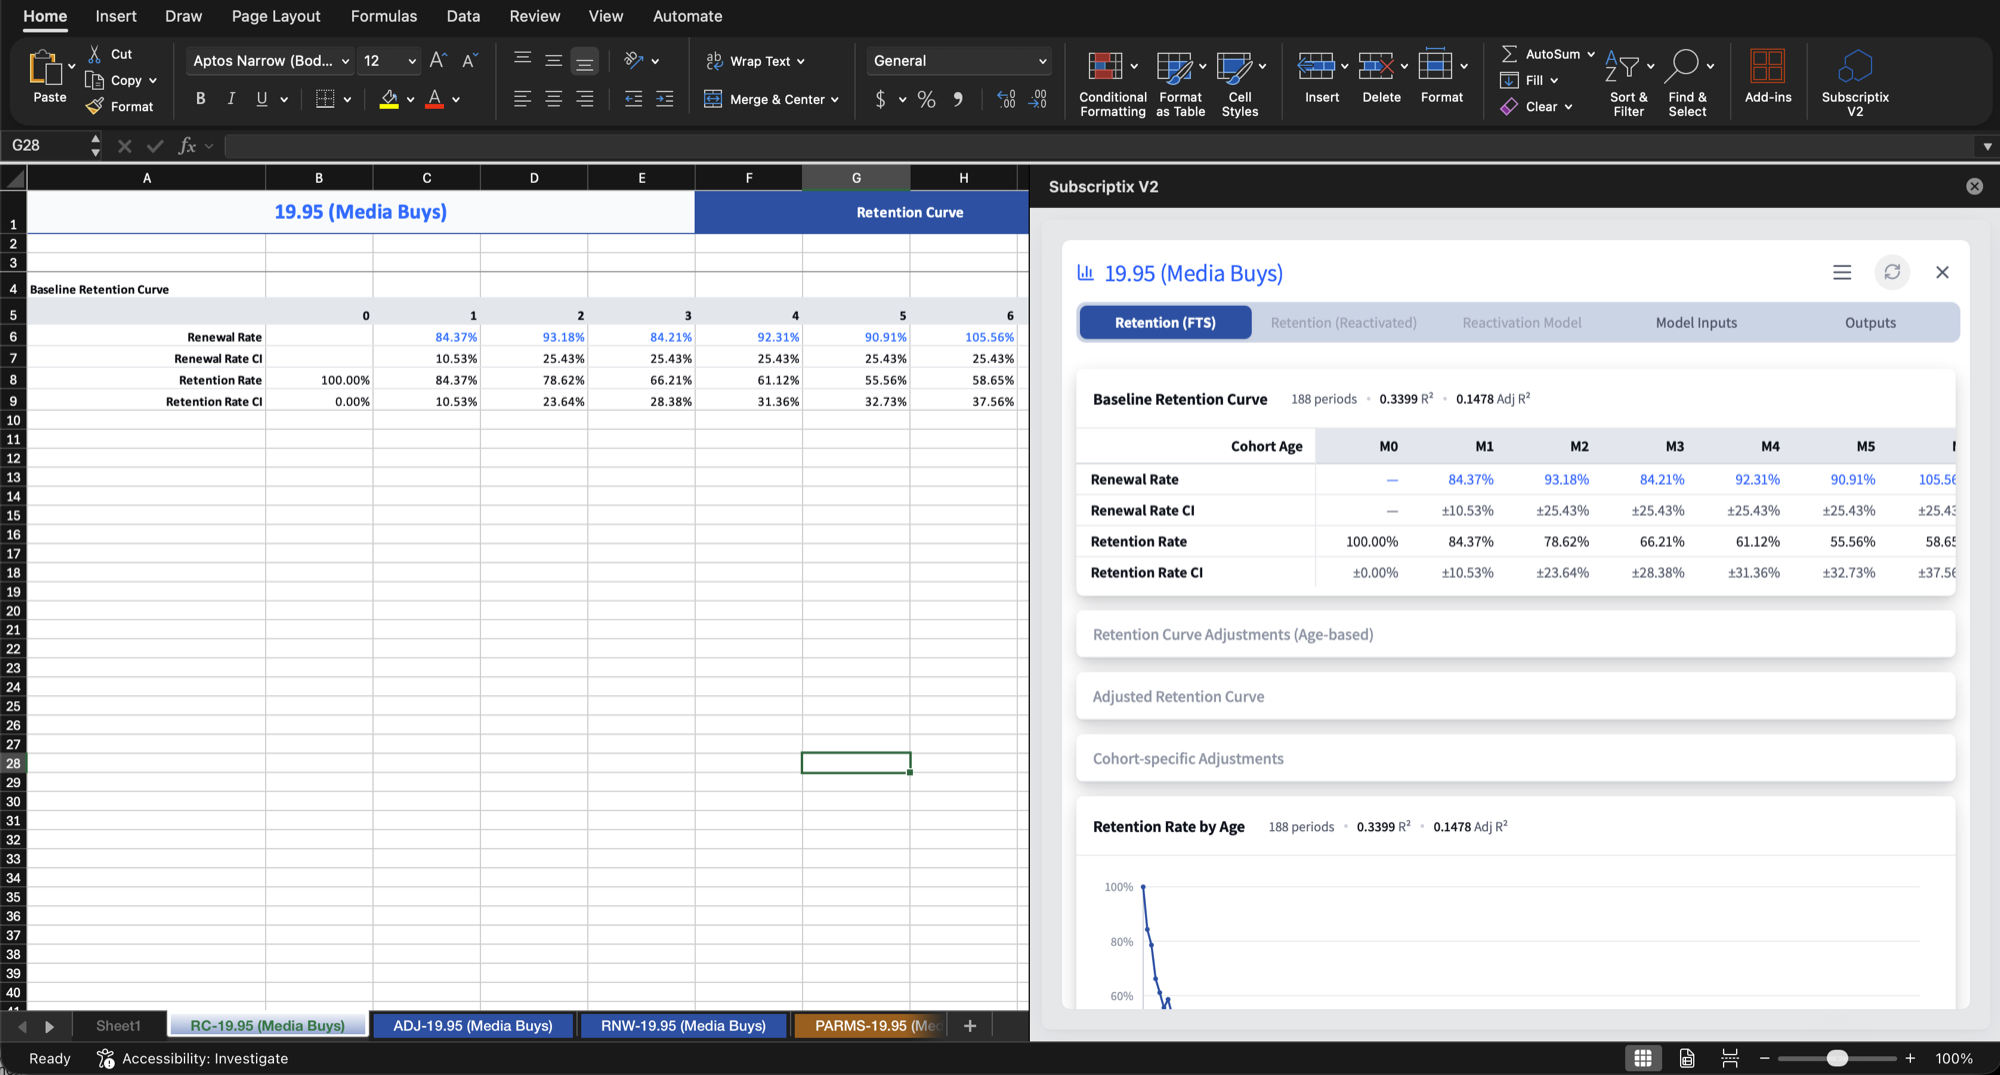
Task: Switch to Normal view in the status bar
Action: point(1643,1058)
